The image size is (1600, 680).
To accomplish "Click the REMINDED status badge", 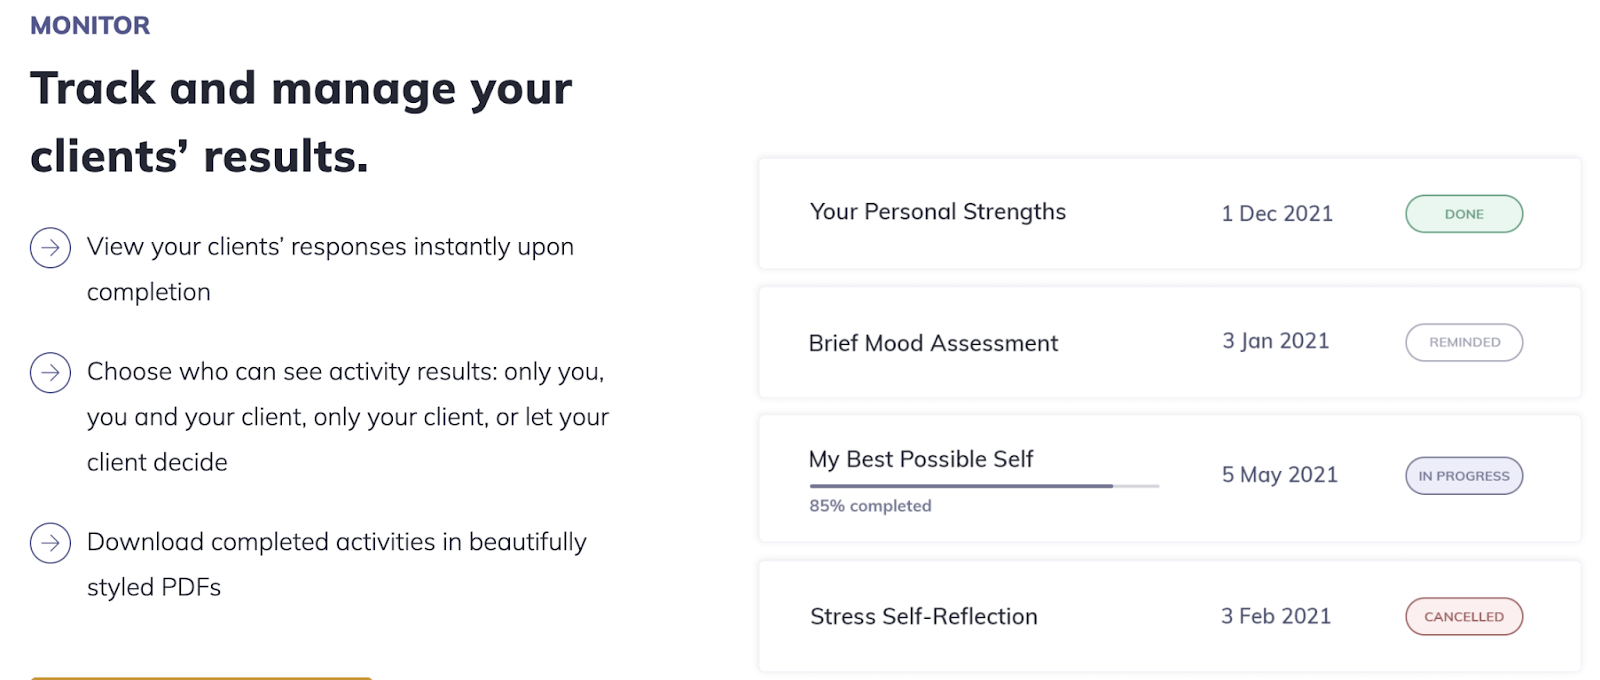I will click(1463, 342).
